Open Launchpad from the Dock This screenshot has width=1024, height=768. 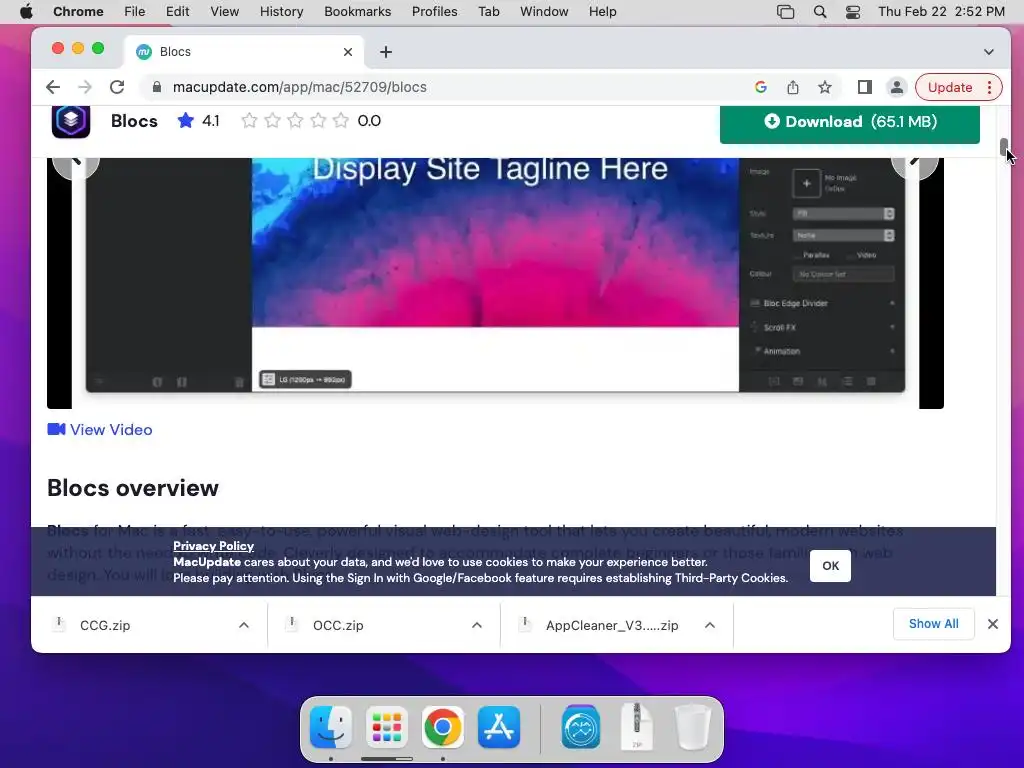387,727
